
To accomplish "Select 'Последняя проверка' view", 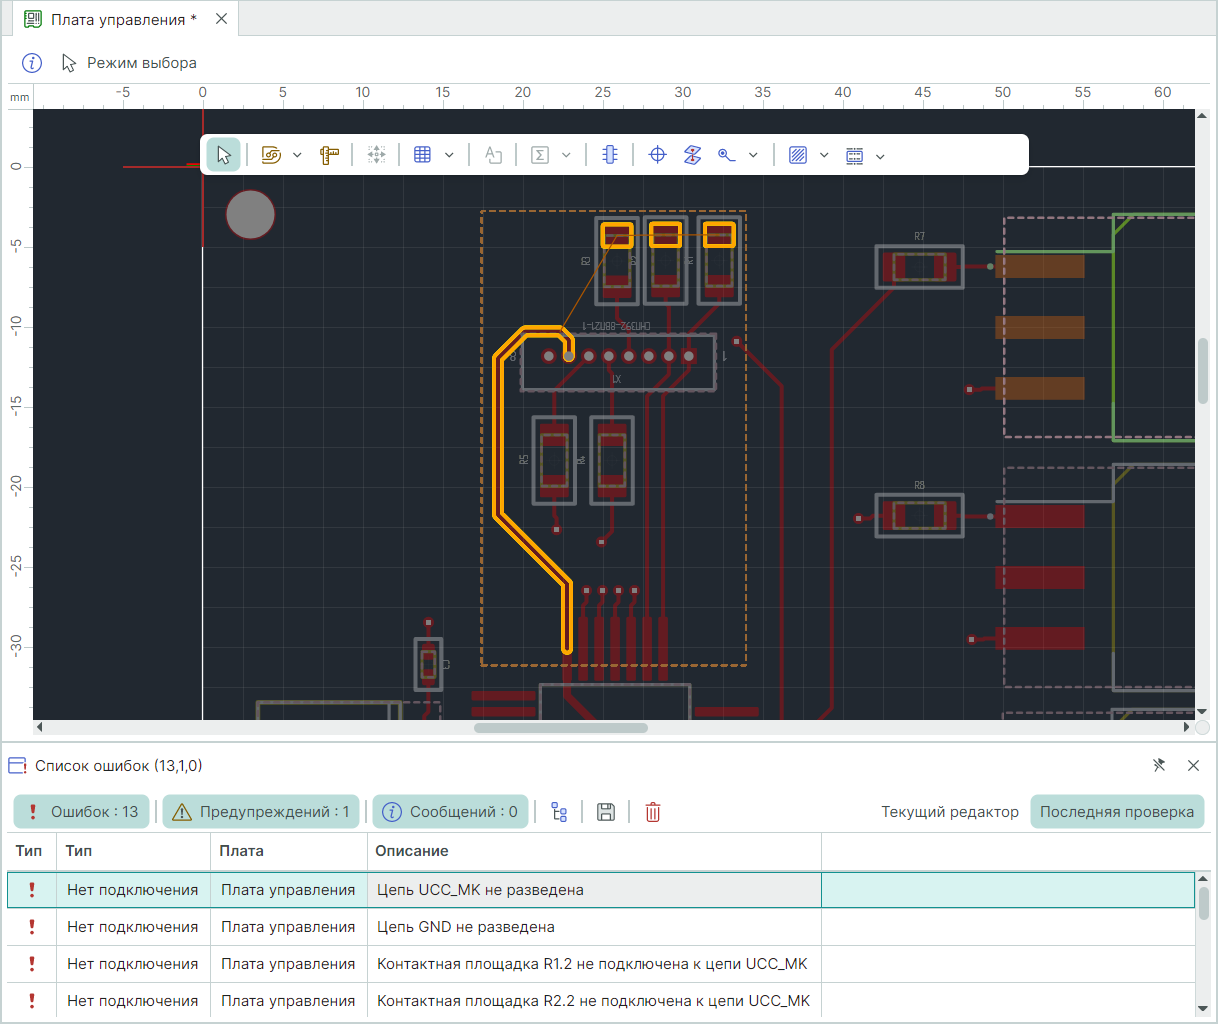I will pyautogui.click(x=1116, y=812).
